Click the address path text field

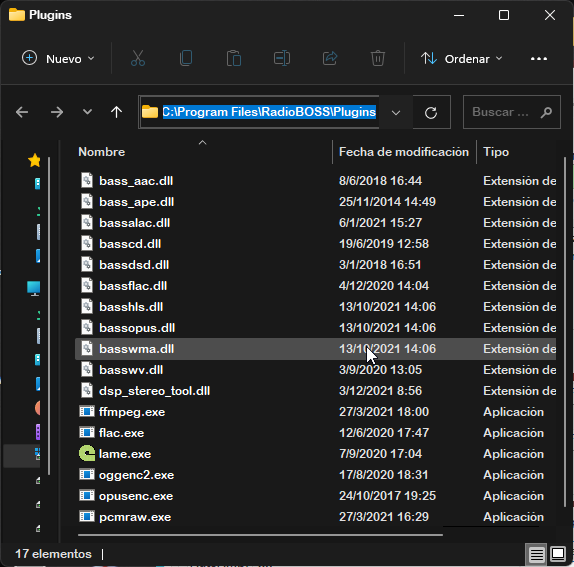coord(269,112)
